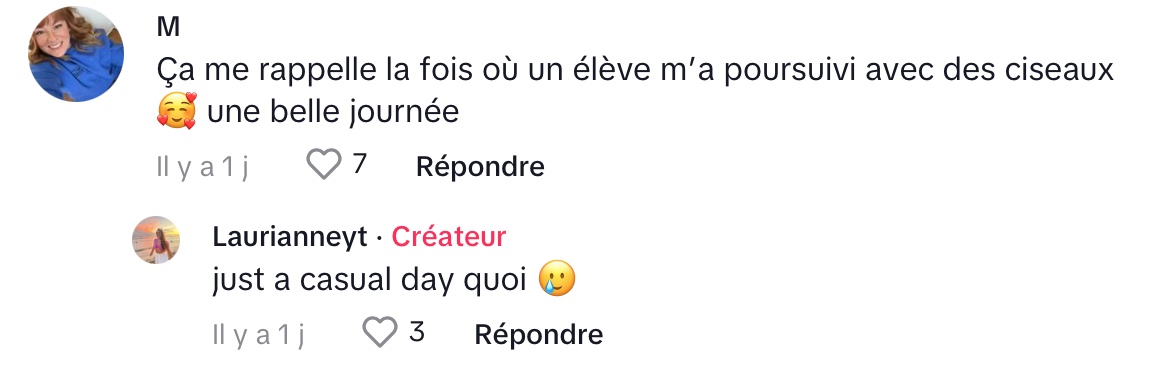Click the like count 3
This screenshot has width=1158, height=366.
pyautogui.click(x=417, y=332)
